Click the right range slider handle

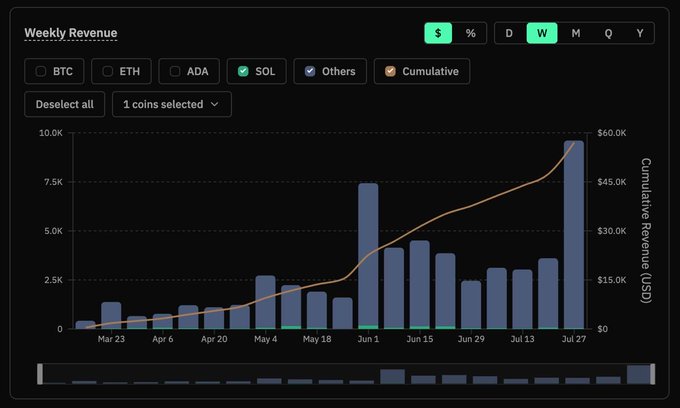point(653,374)
